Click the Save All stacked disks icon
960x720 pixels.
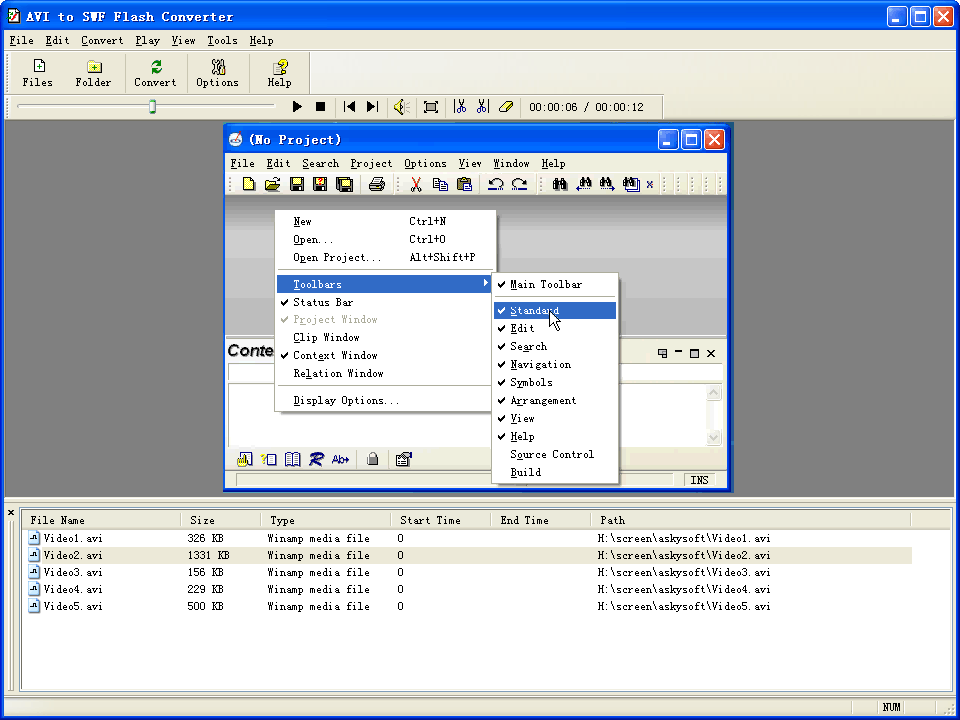pos(345,184)
